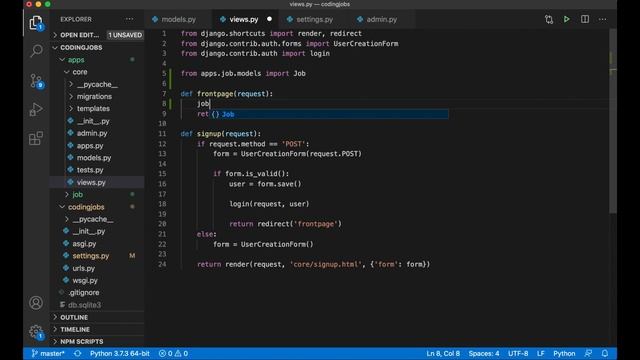Open the .gitignore file
Image resolution: width=640 pixels, height=360 pixels.
pyautogui.click(x=84, y=293)
